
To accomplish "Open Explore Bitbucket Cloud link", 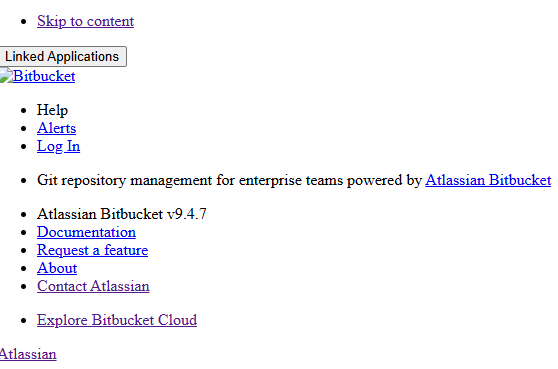I will [x=117, y=320].
